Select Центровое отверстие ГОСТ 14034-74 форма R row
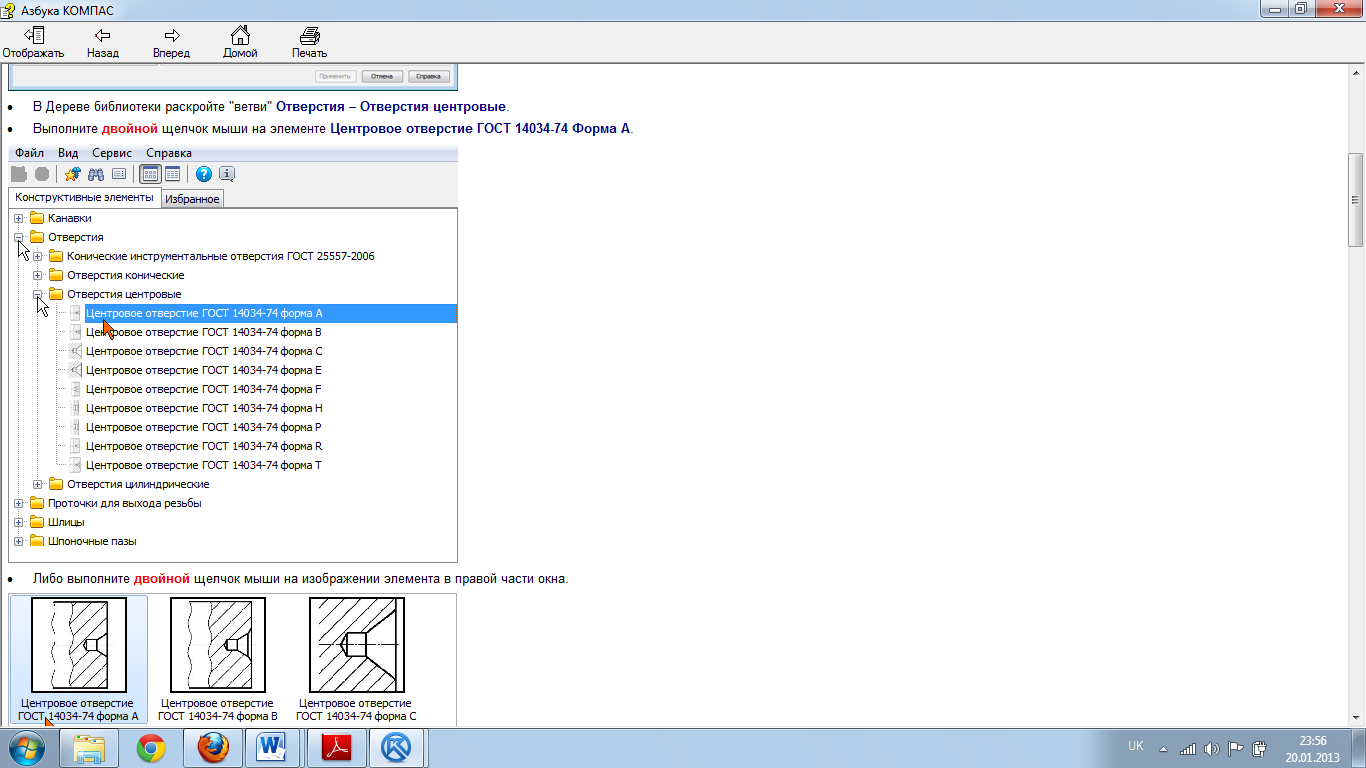This screenshot has height=768, width=1366. 204,446
